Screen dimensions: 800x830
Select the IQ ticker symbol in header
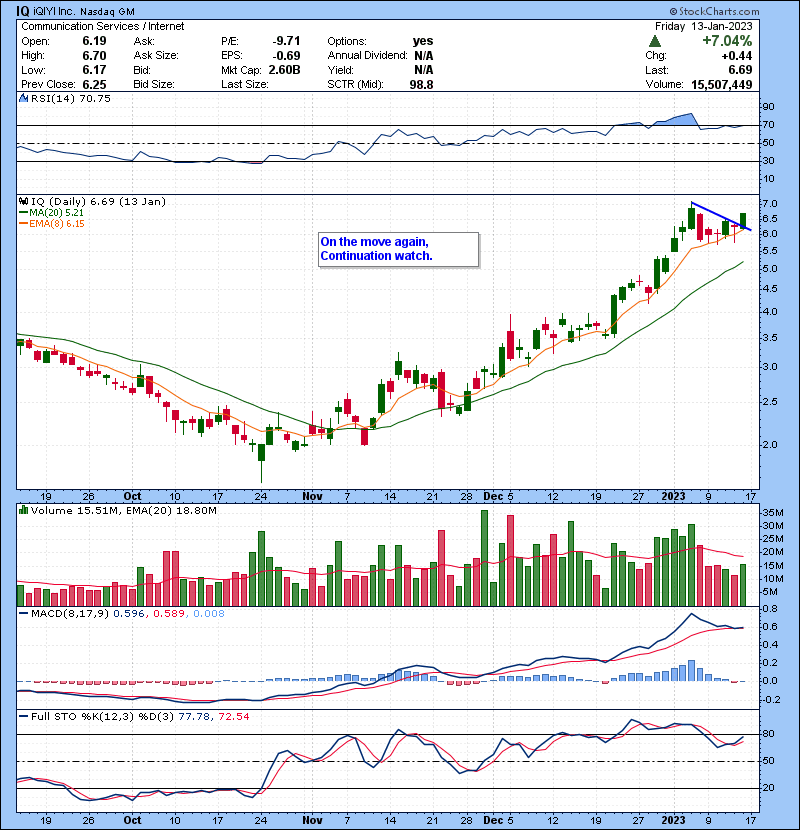click(x=23, y=11)
